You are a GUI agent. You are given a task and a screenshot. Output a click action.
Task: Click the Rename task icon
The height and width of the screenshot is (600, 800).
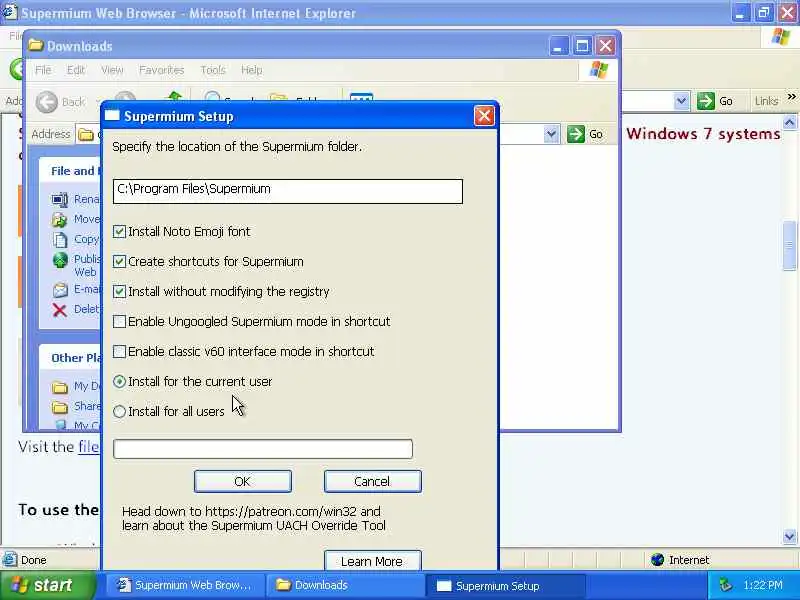coord(60,199)
